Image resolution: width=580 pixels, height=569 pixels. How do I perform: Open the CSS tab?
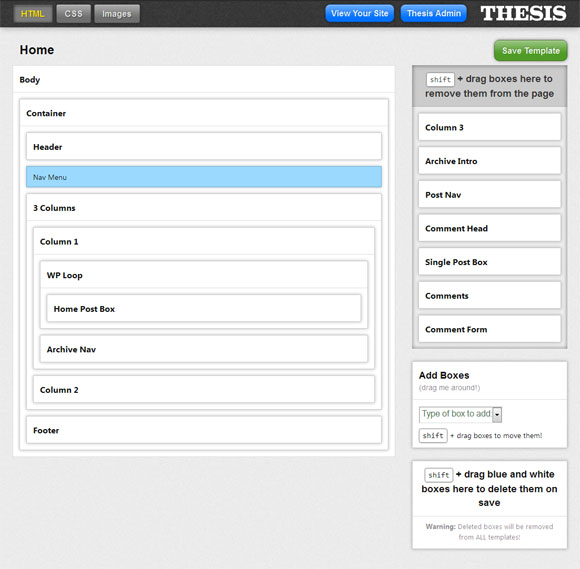coord(73,14)
